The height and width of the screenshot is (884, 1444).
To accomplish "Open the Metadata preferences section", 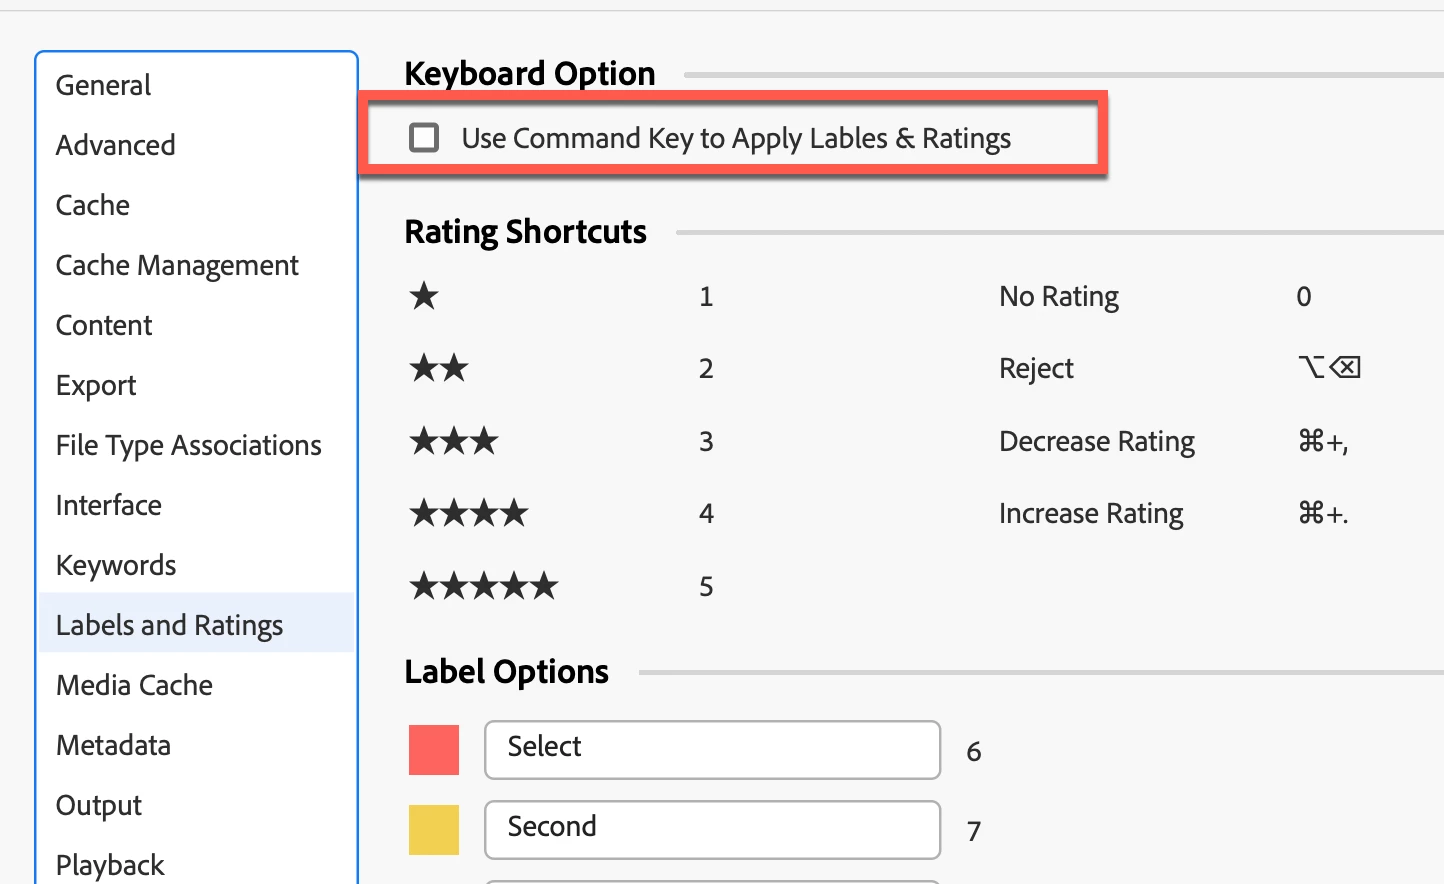I will pyautogui.click(x=114, y=746).
